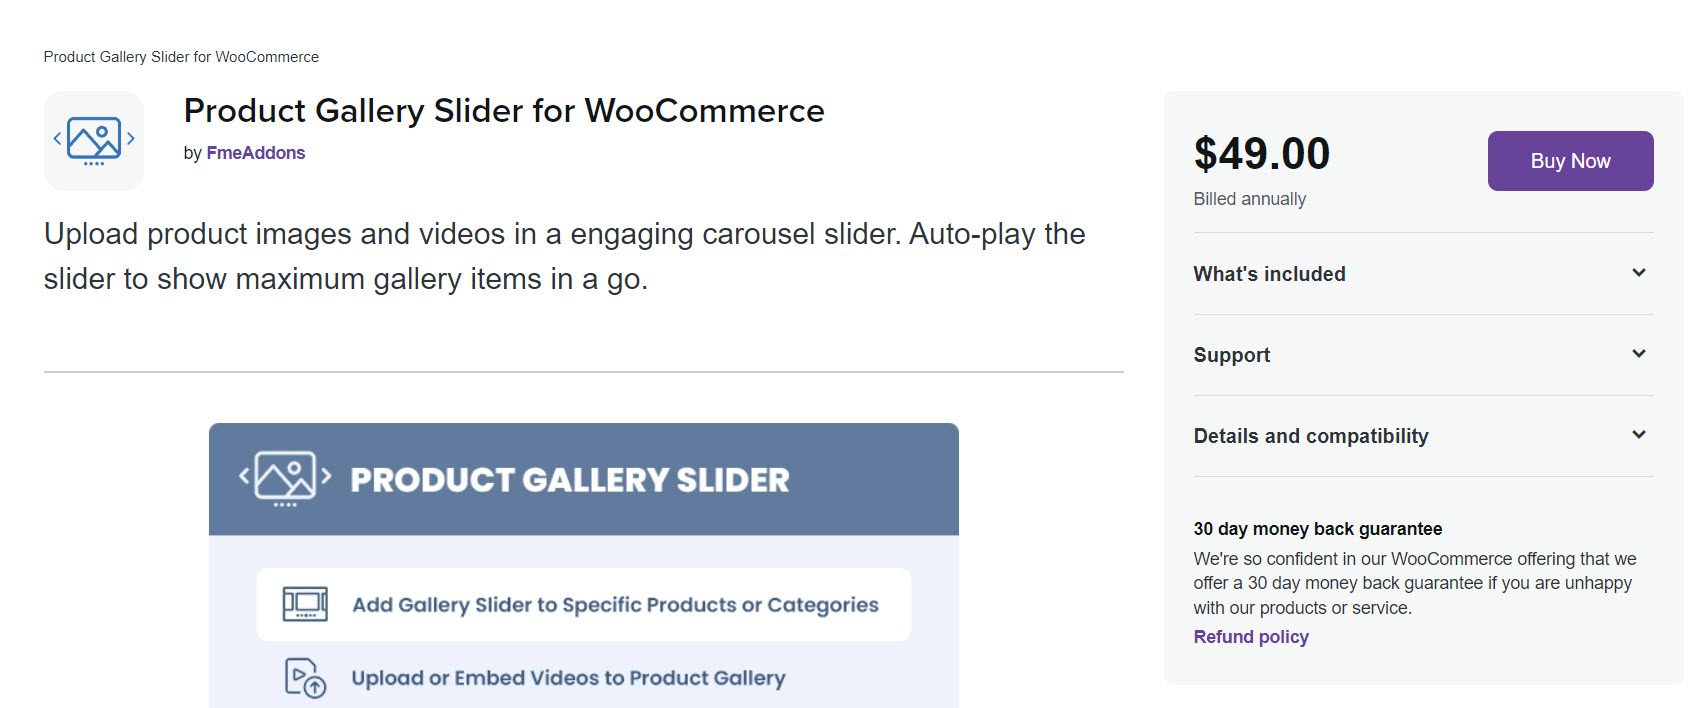This screenshot has width=1692, height=708.
Task: Click the Product Gallery Slider for WooCommerce heading
Action: point(504,111)
